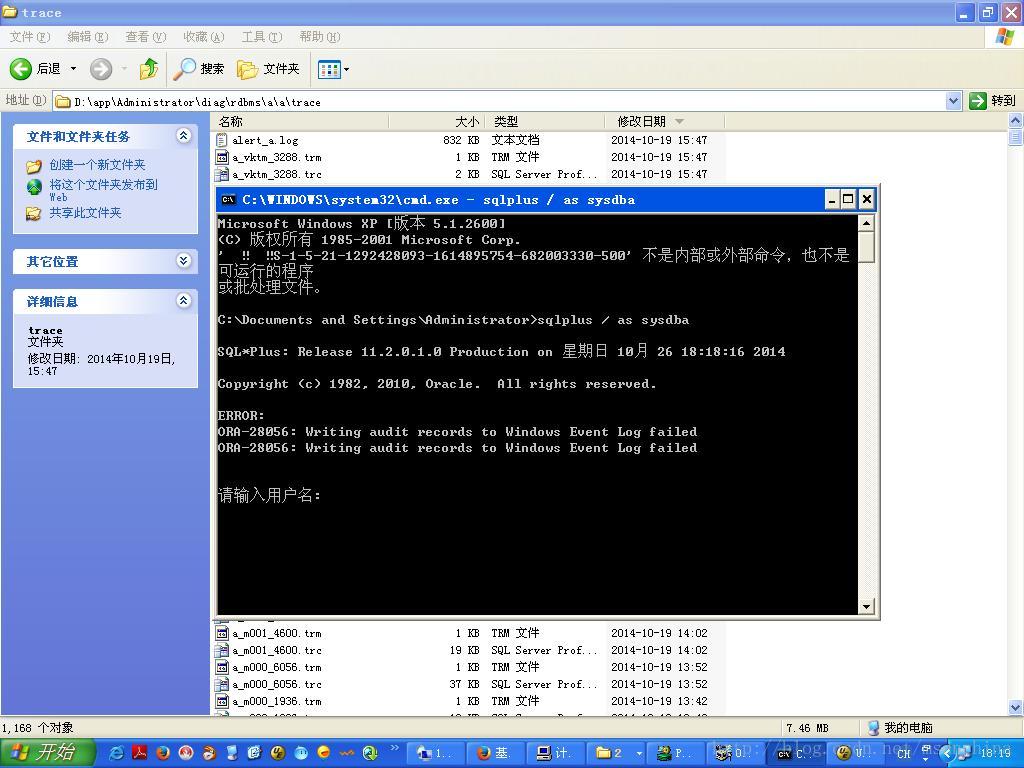Click cmd window scroll down arrow

866,606
